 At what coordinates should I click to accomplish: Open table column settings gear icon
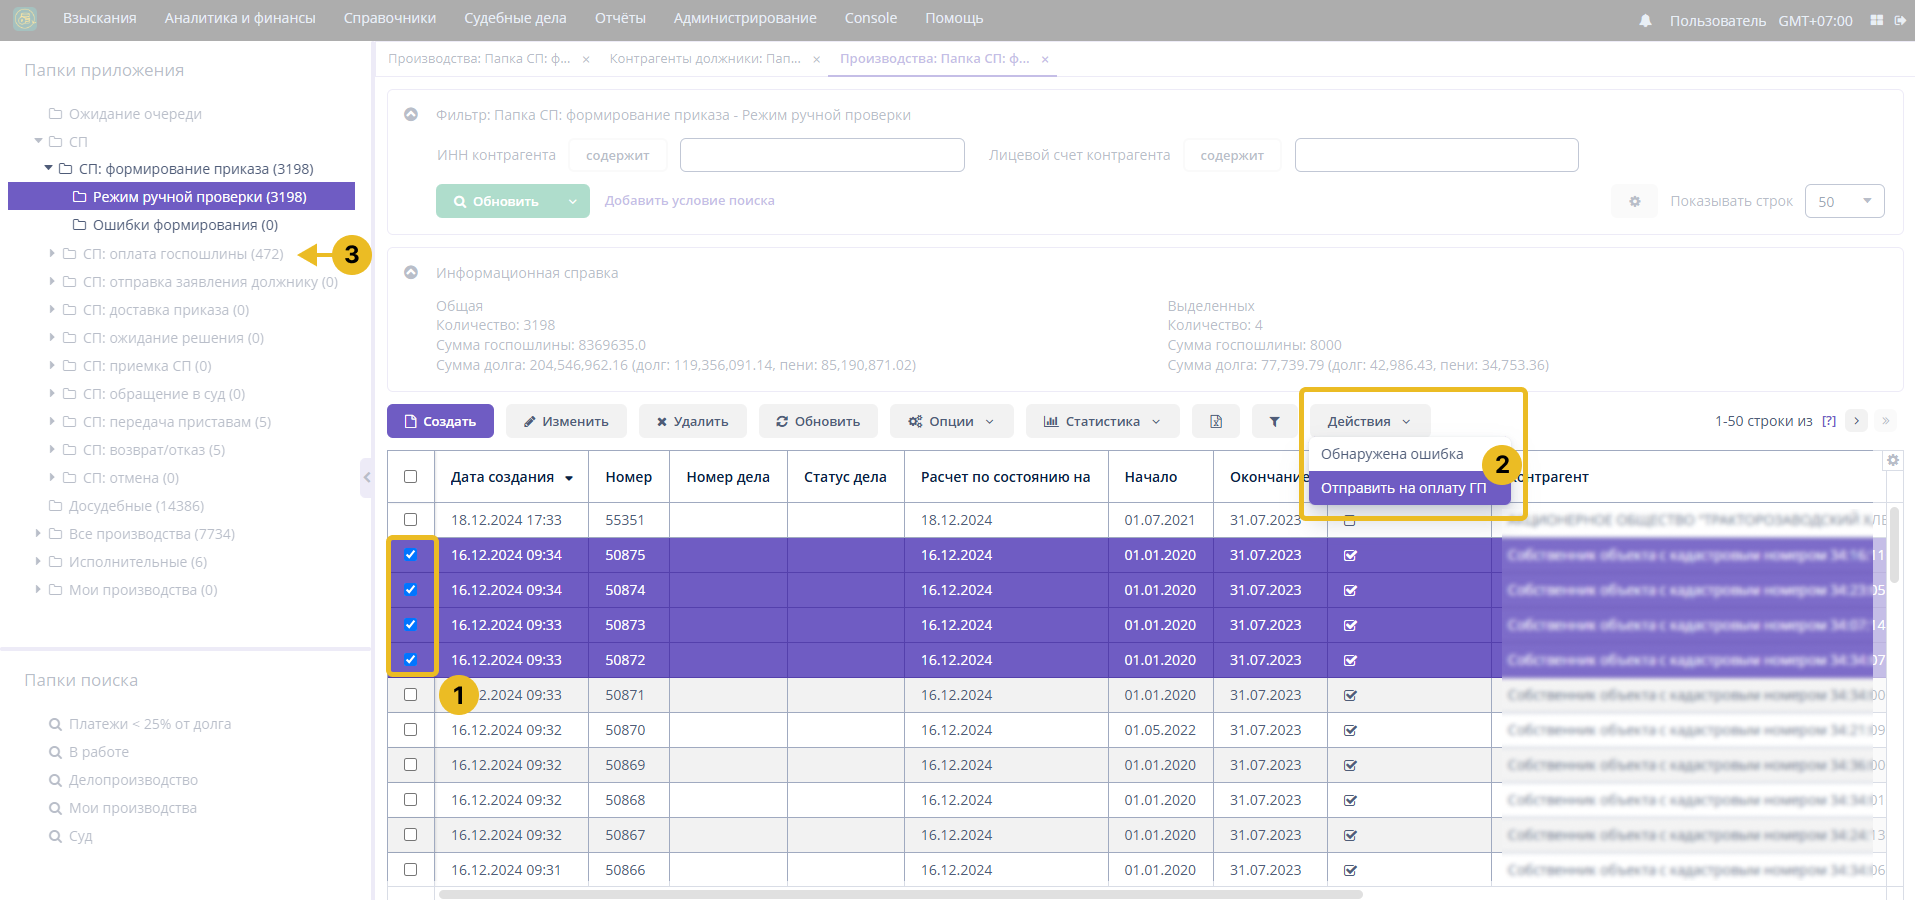pyautogui.click(x=1892, y=460)
